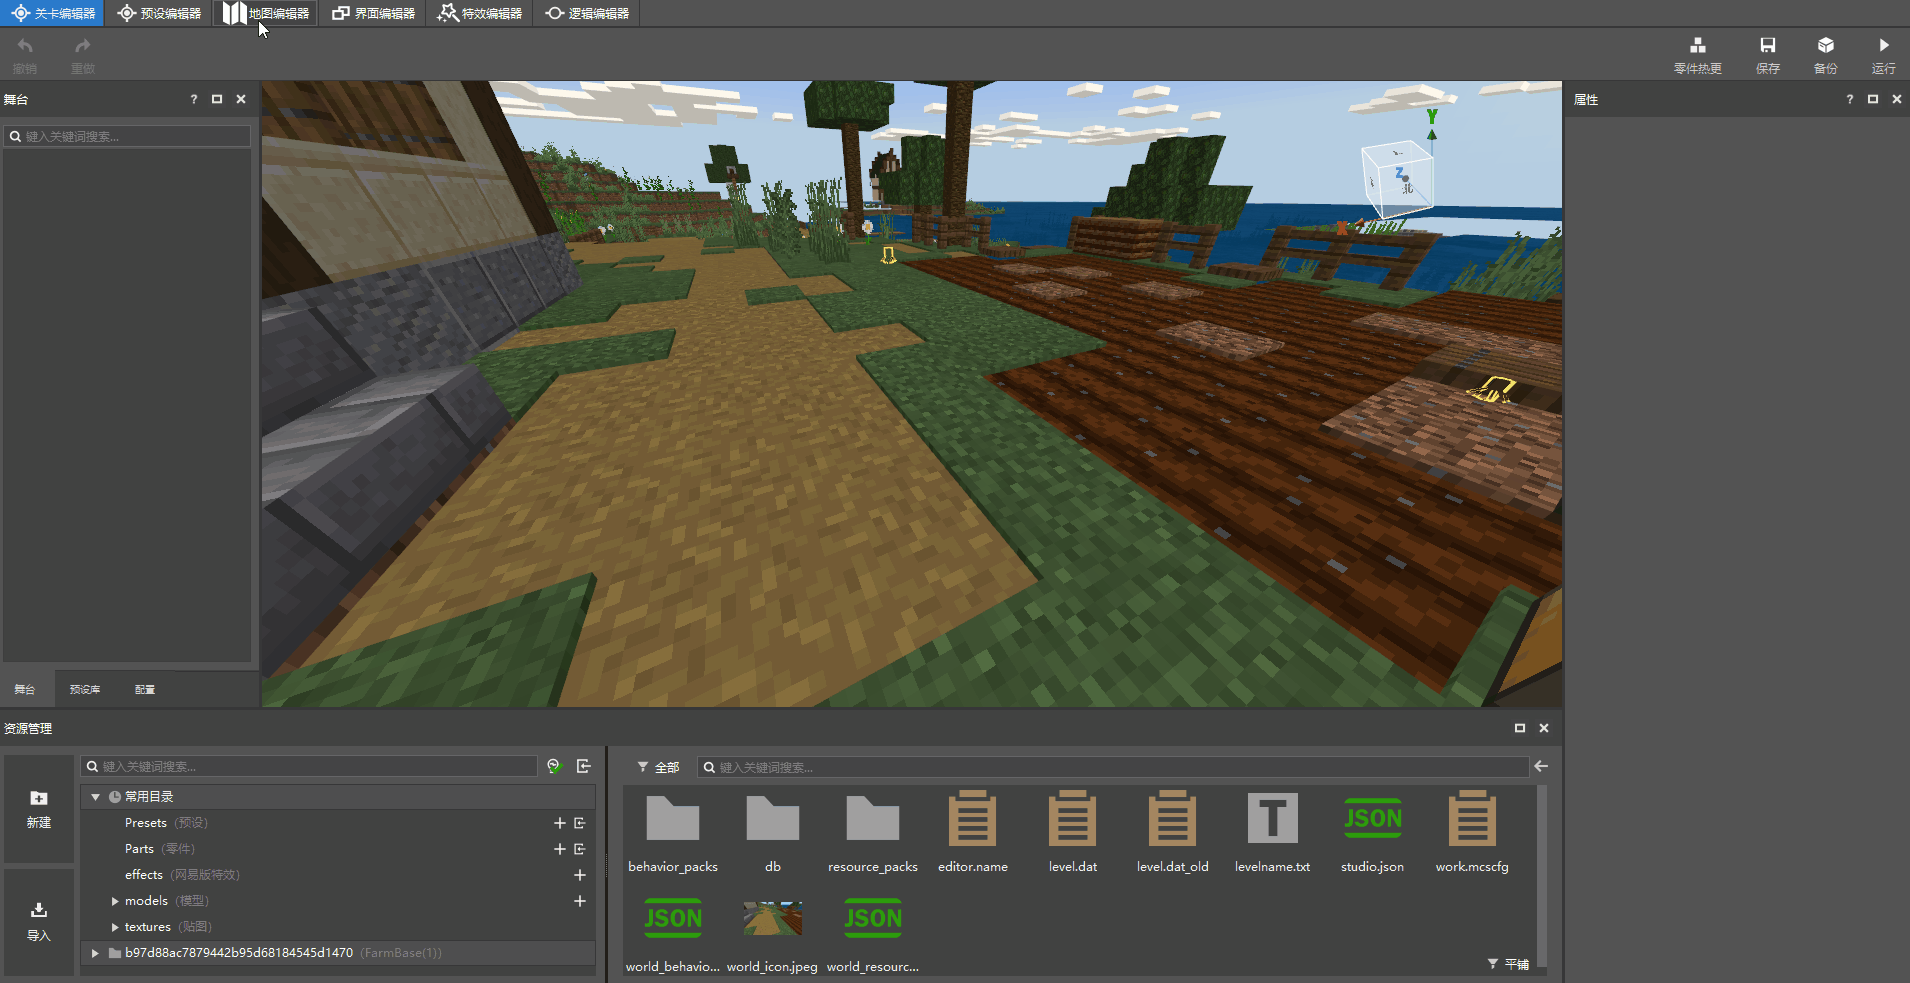Close the 舞台 panel
The image size is (1910, 983).
coord(241,99)
